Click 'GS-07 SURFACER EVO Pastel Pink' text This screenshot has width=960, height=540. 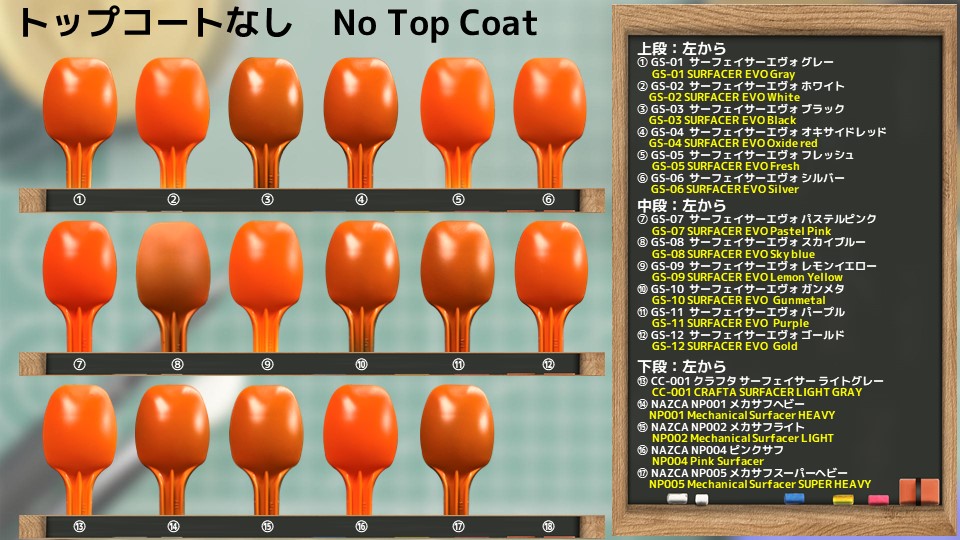[x=741, y=231]
